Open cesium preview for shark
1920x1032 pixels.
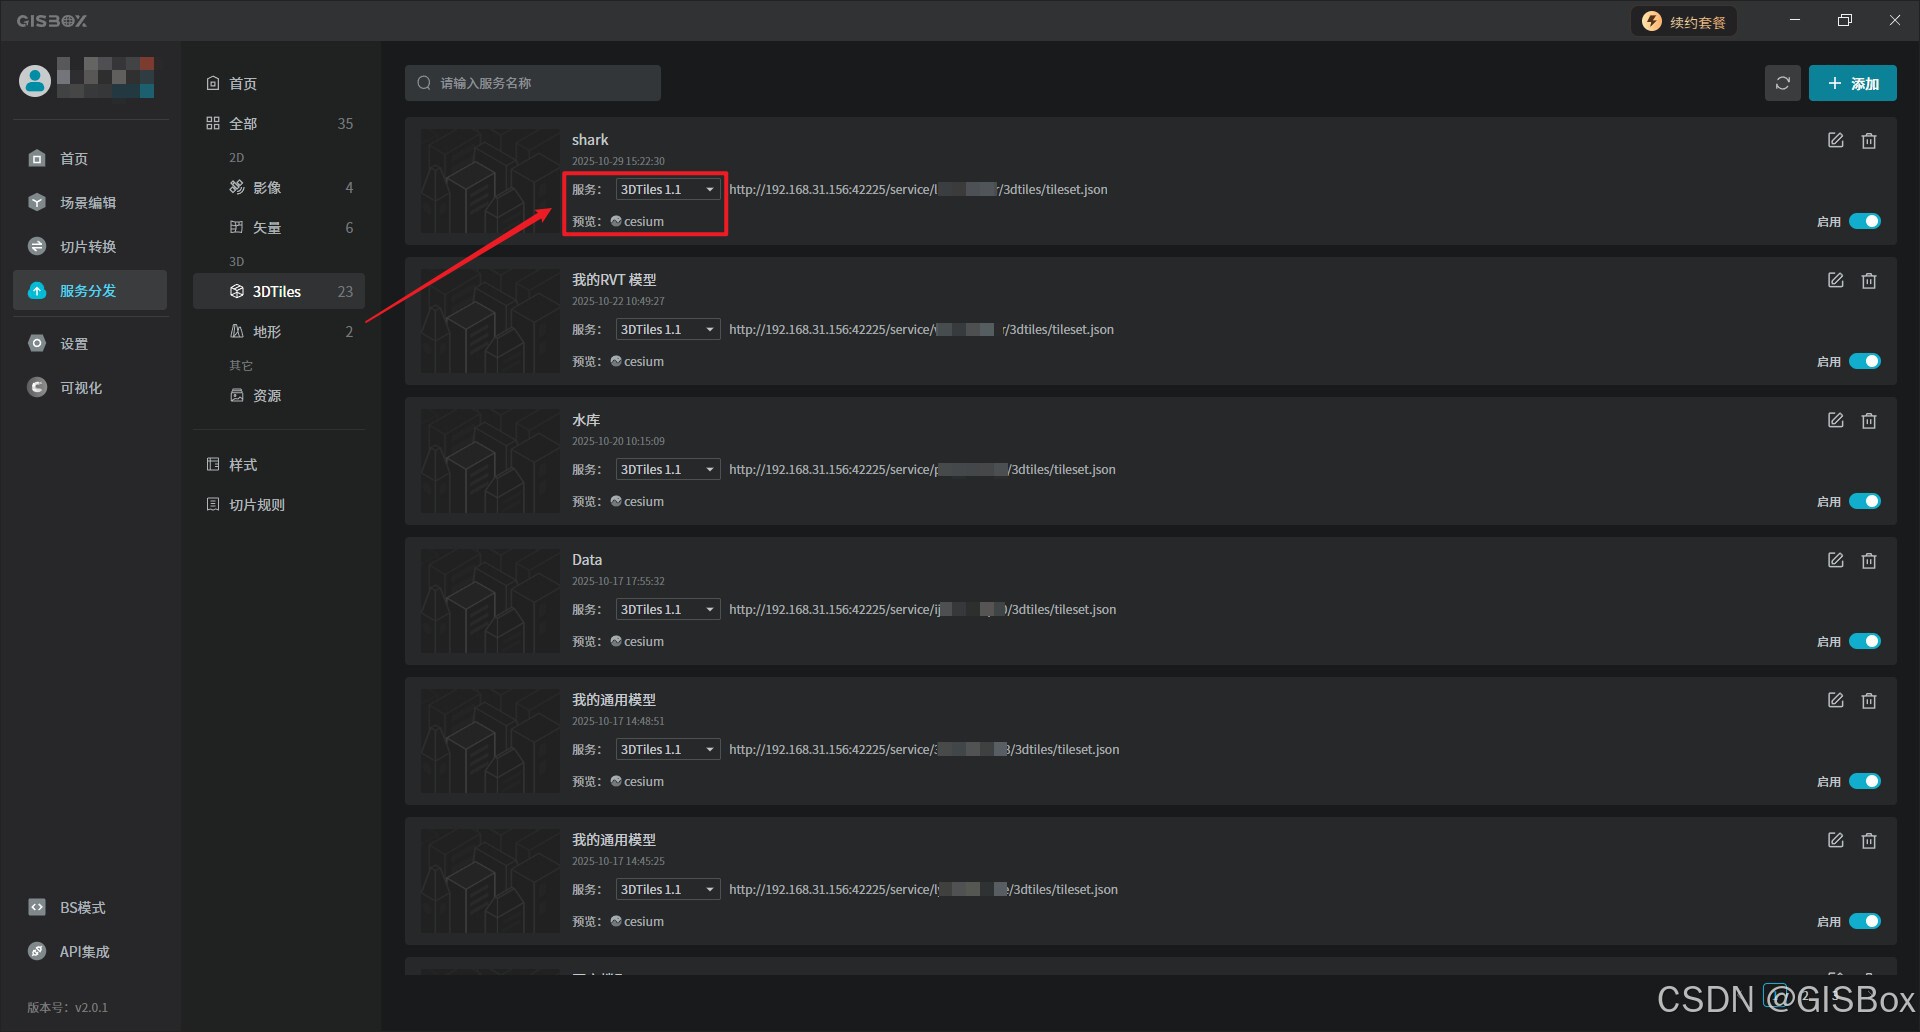637,221
